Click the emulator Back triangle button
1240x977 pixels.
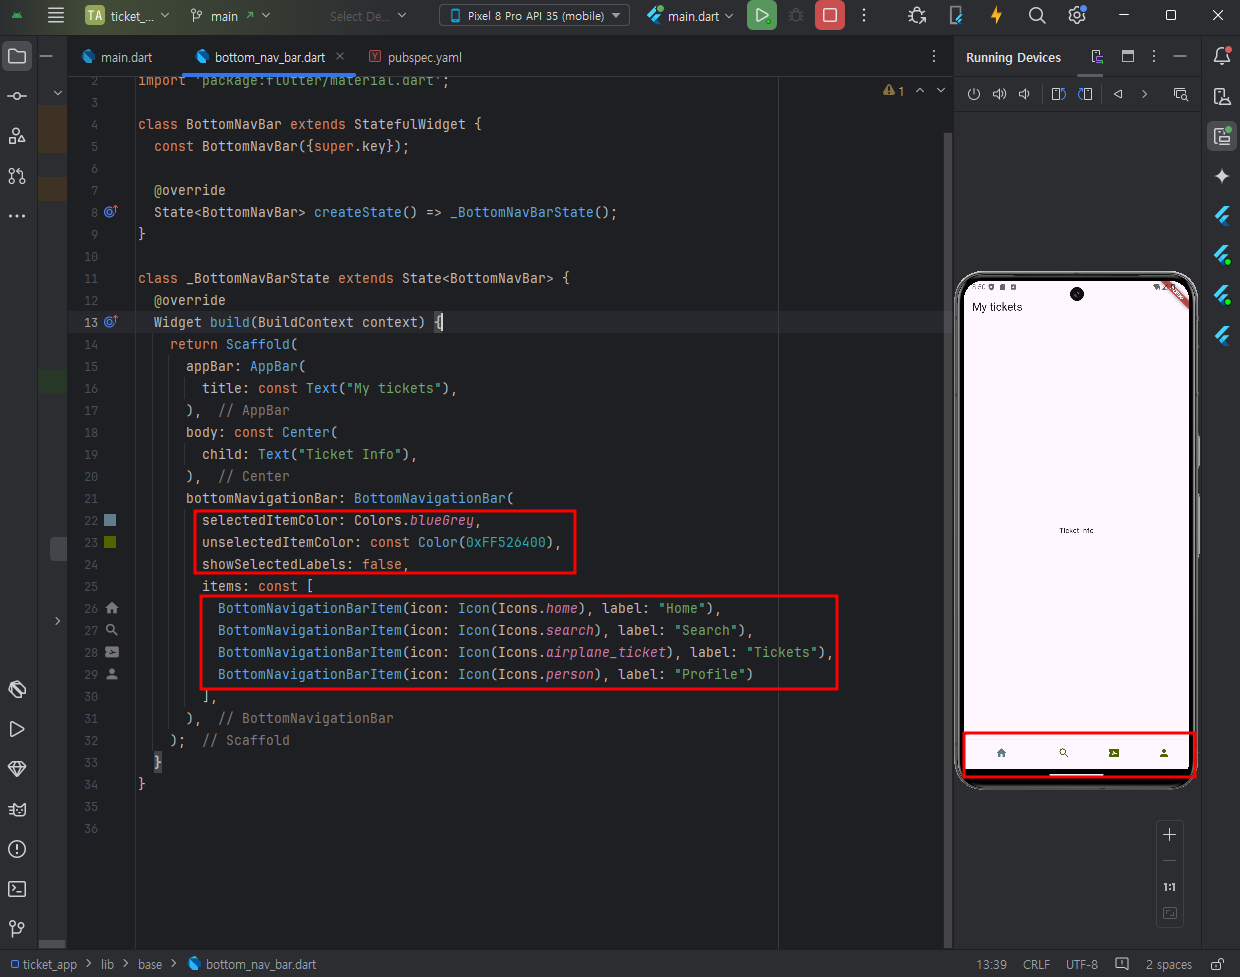[1118, 94]
